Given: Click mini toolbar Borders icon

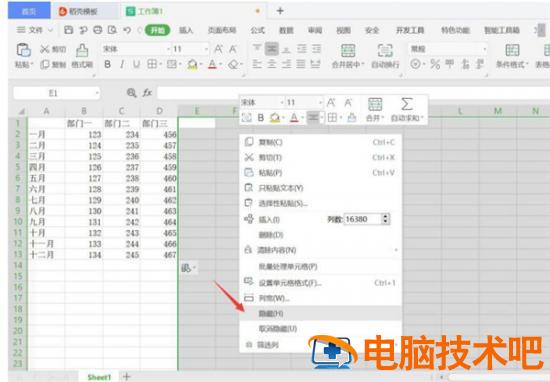Looking at the screenshot, I should click(x=332, y=118).
